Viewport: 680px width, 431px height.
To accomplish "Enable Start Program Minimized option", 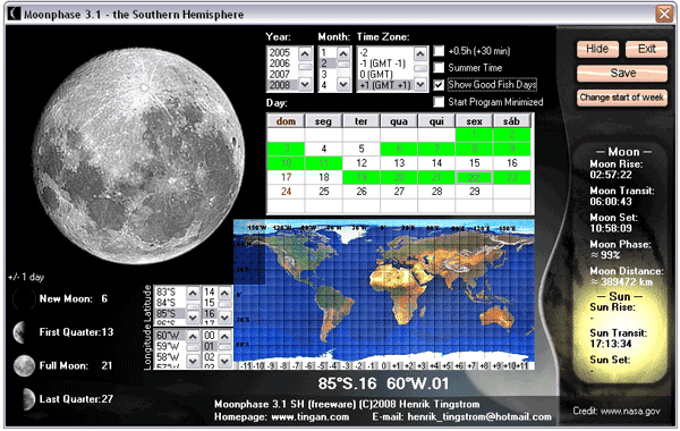I will (439, 102).
